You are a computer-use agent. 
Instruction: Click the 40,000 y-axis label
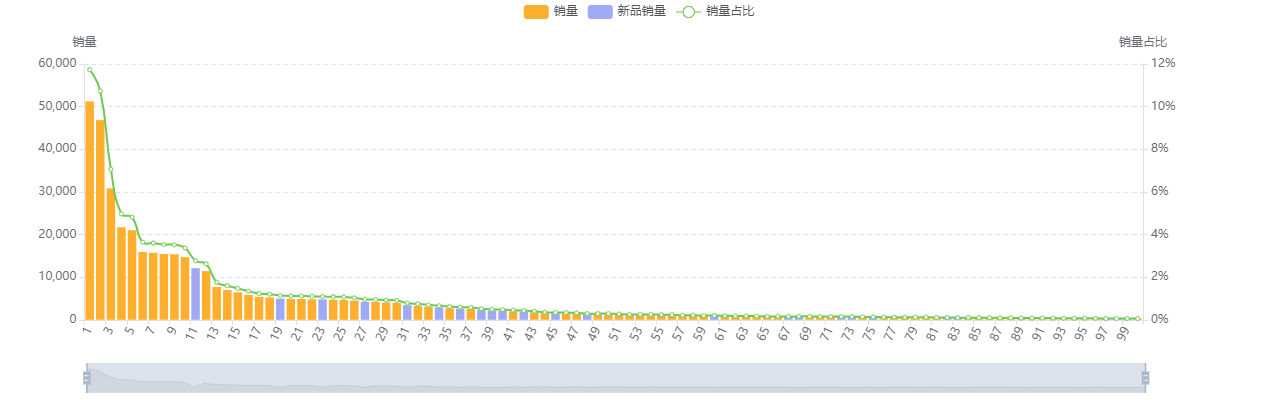coord(58,148)
